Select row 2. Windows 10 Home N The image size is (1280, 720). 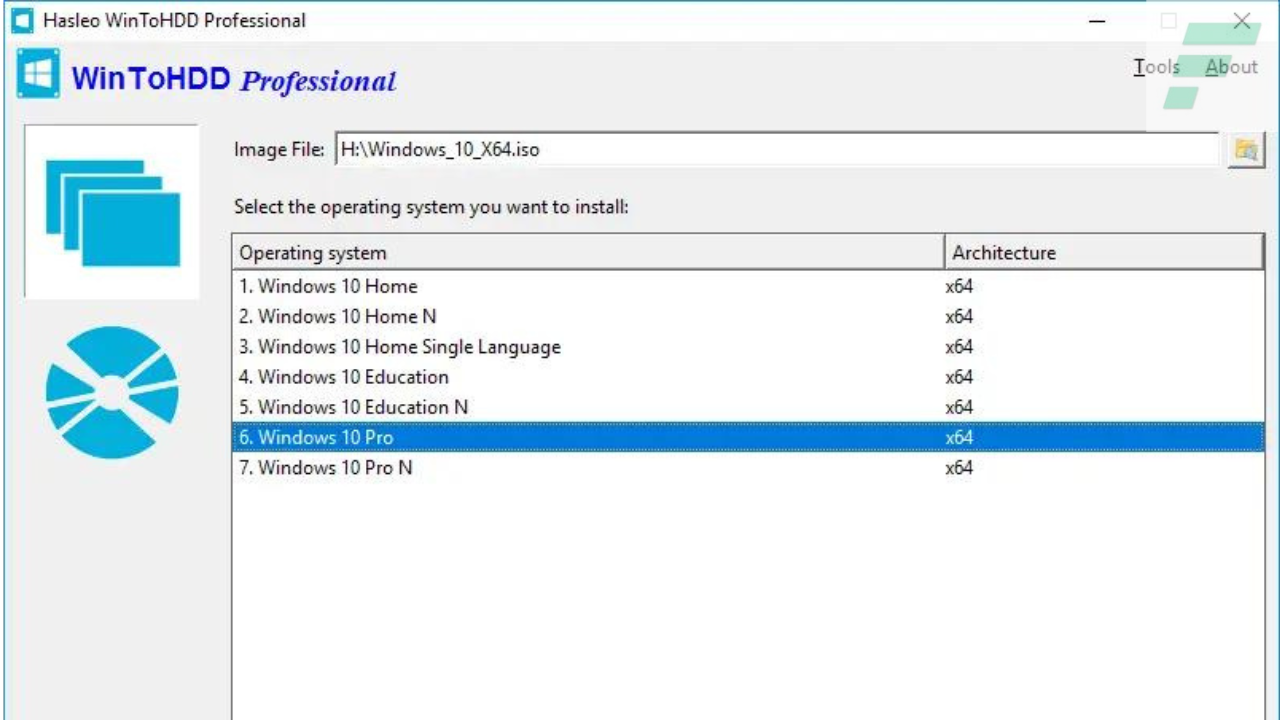coord(748,316)
